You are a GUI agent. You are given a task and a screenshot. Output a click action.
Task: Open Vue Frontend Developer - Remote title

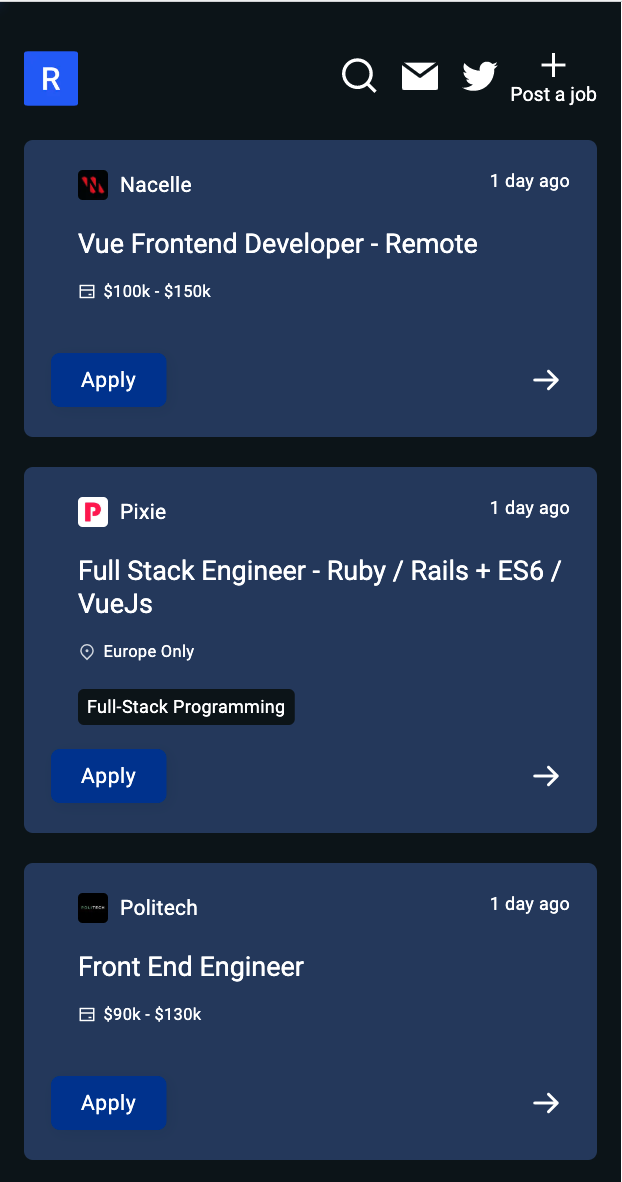pyautogui.click(x=277, y=244)
